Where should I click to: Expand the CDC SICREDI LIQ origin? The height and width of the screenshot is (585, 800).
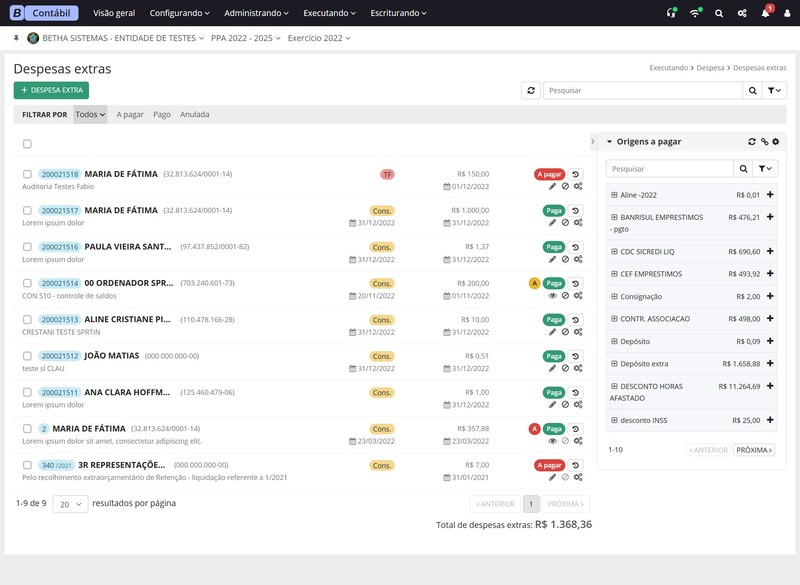click(614, 251)
